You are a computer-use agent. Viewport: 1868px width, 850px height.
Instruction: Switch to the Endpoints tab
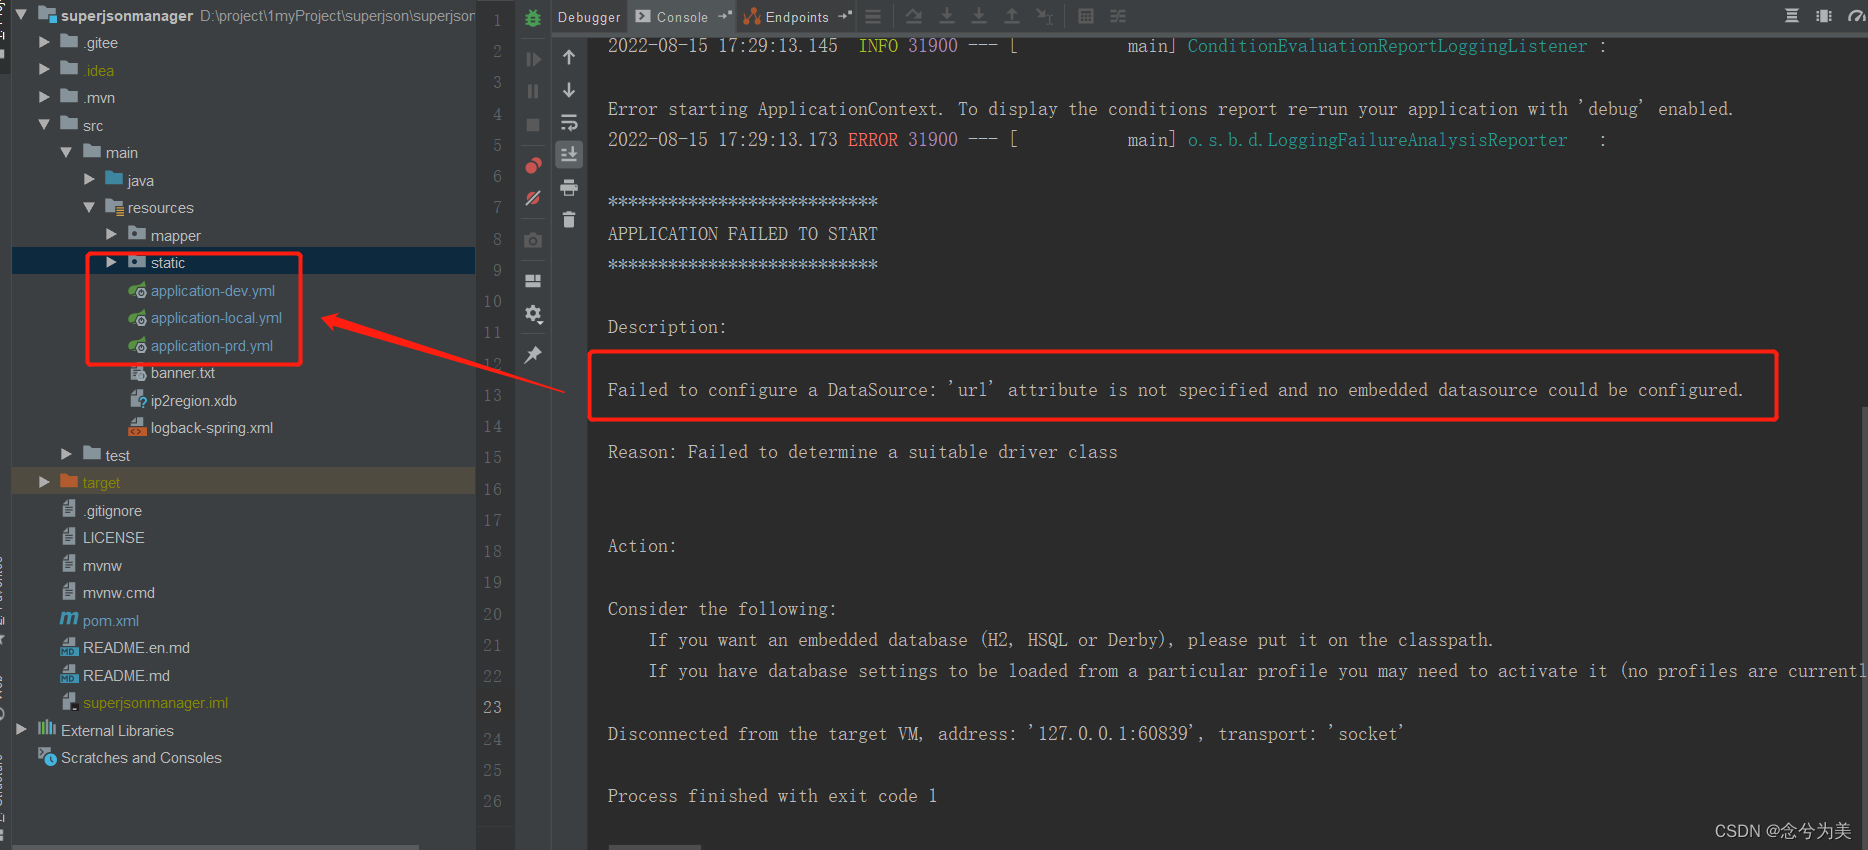tap(797, 17)
